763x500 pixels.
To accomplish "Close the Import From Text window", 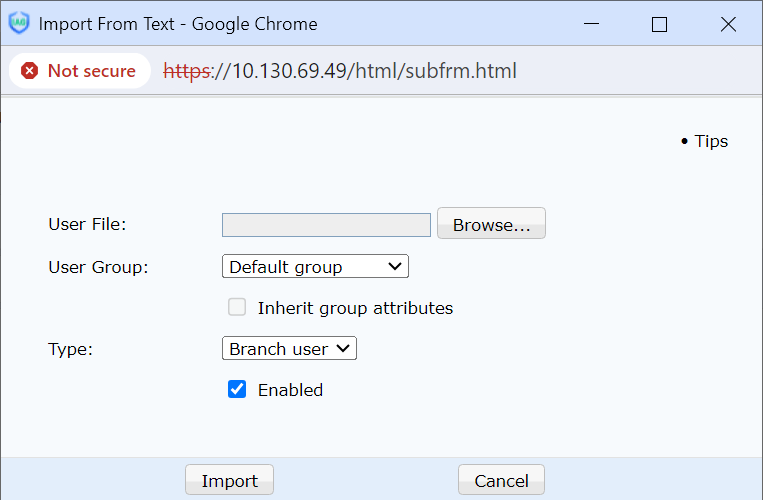I will [728, 24].
